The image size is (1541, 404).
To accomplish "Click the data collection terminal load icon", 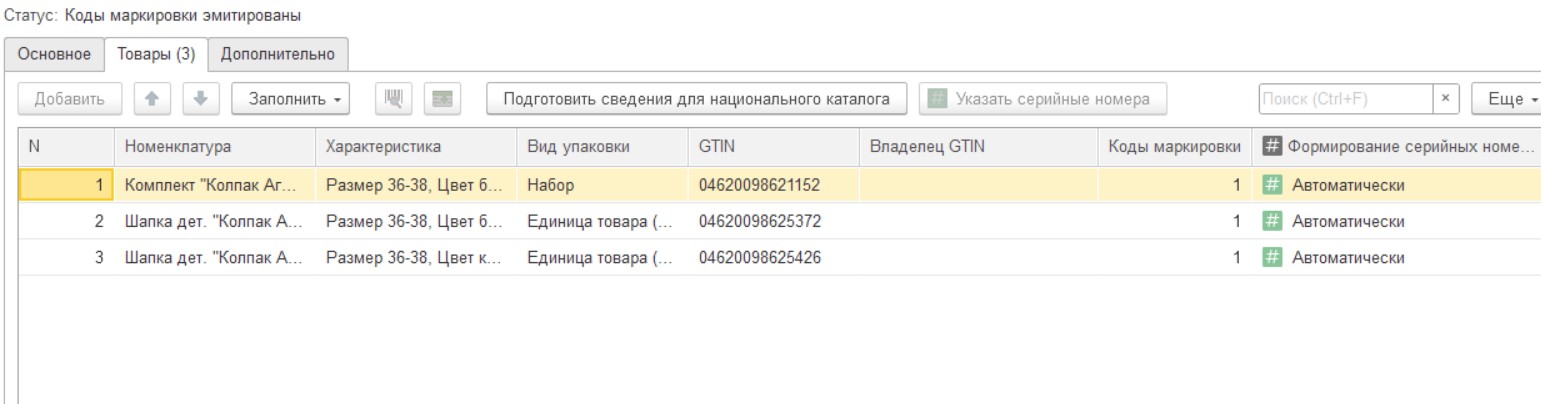I will point(439,99).
